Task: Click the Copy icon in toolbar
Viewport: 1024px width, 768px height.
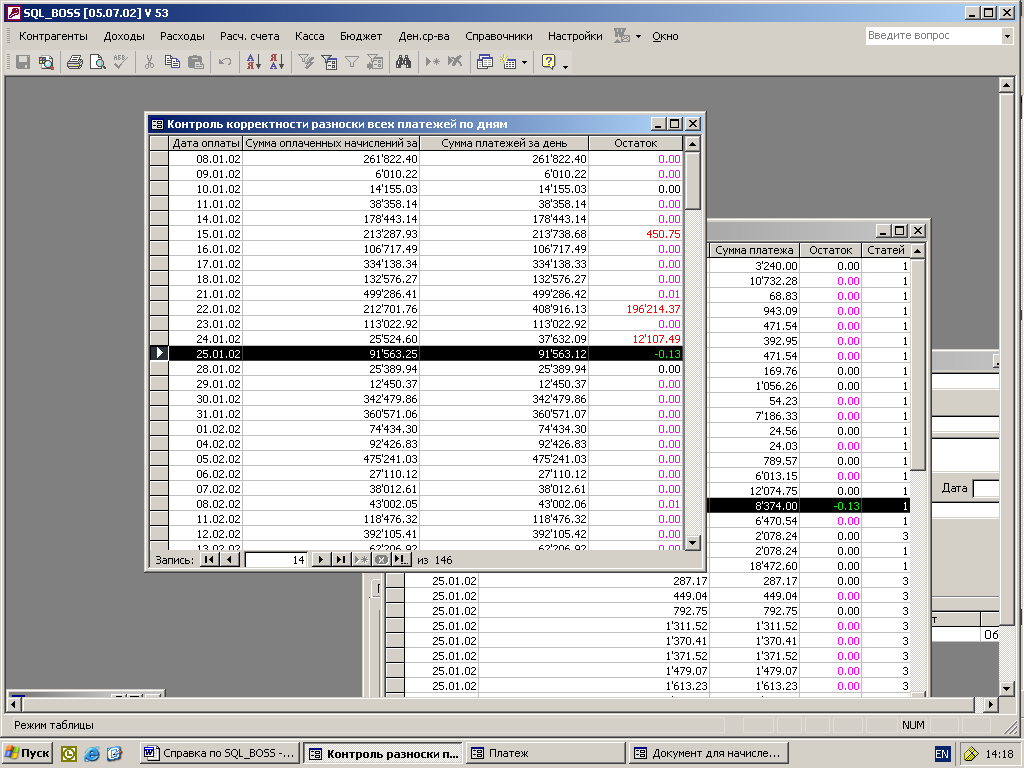Action: [172, 62]
